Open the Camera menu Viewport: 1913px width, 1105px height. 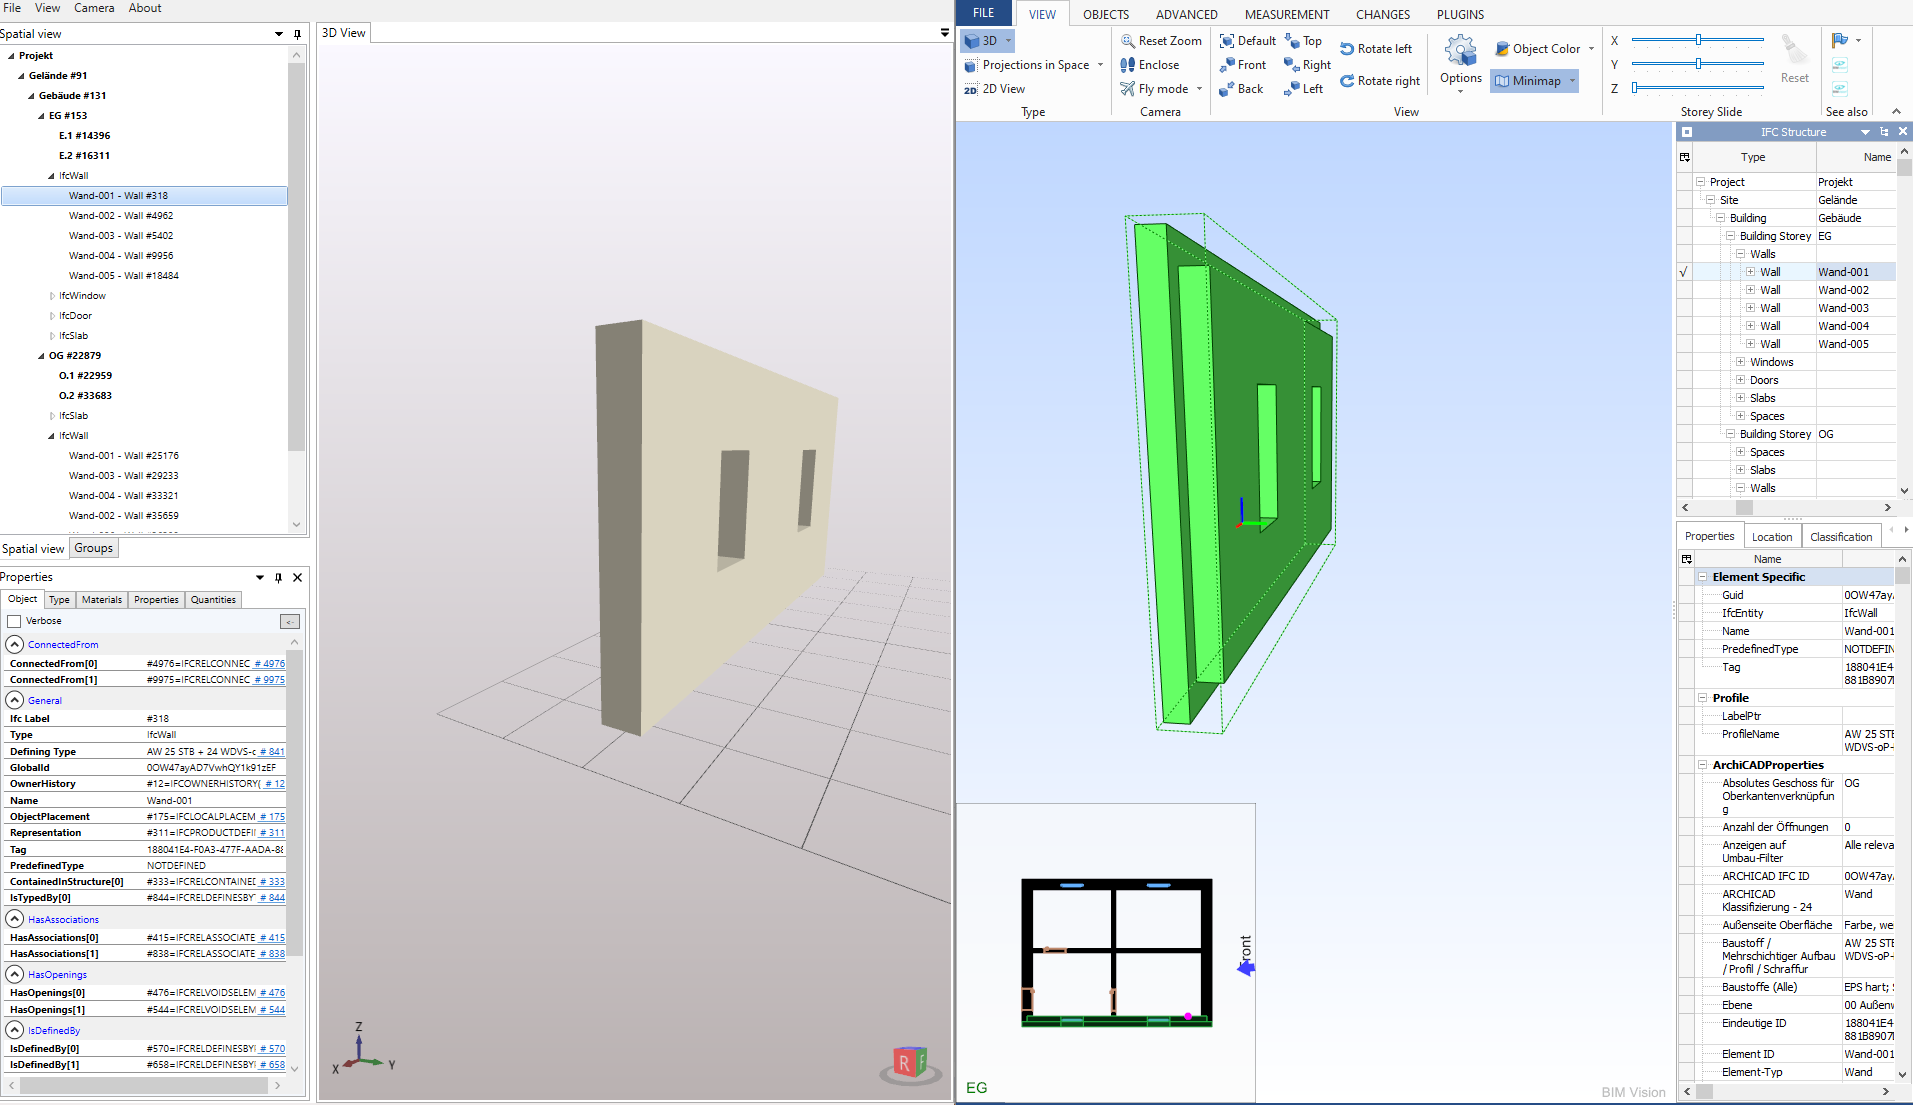tap(94, 8)
